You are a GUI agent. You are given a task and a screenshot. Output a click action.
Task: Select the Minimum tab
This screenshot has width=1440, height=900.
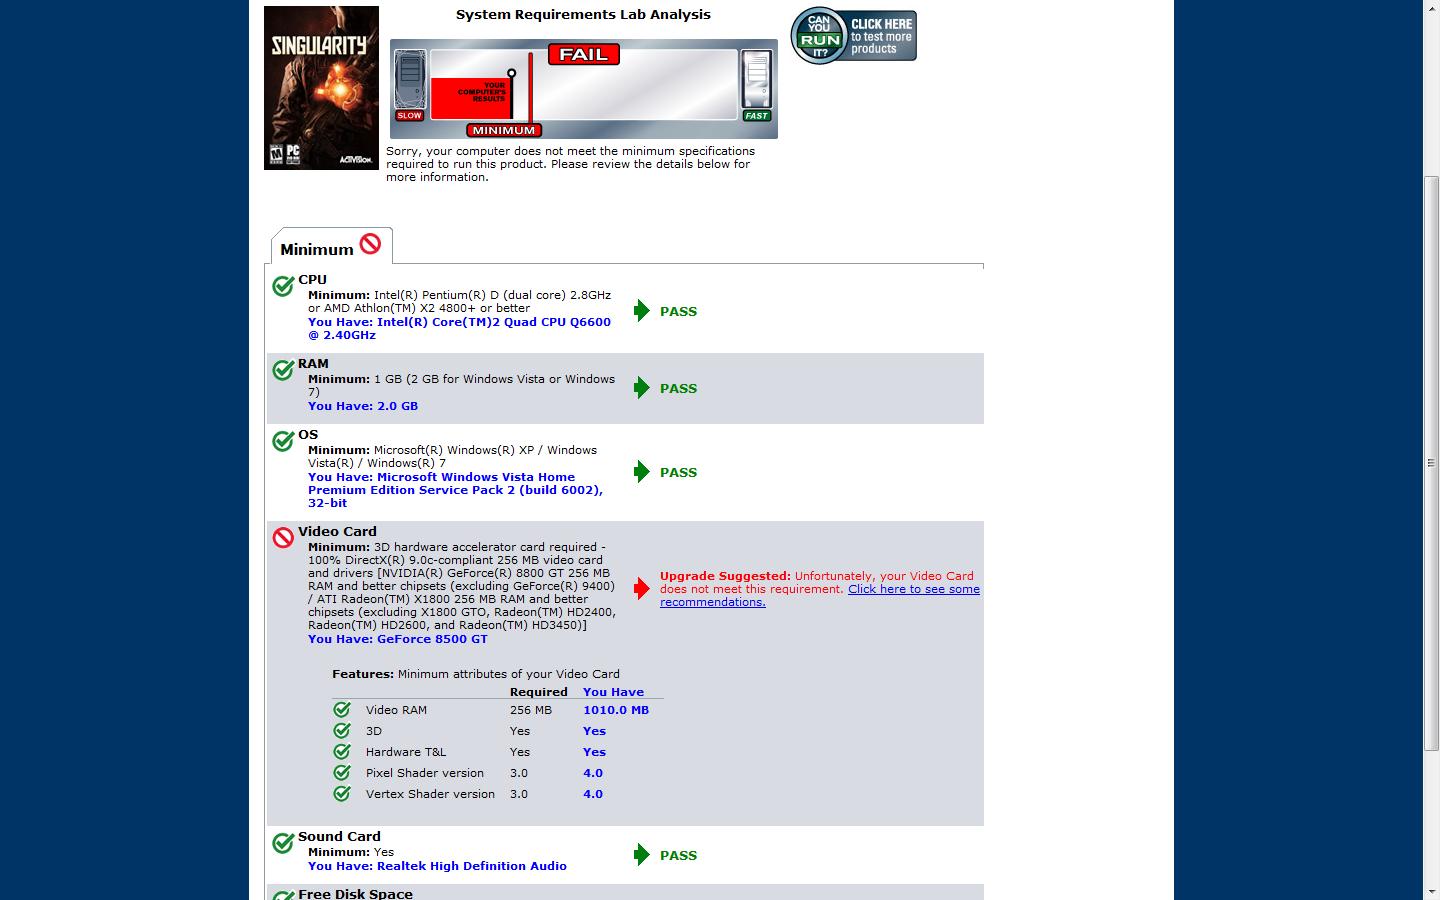[331, 247]
